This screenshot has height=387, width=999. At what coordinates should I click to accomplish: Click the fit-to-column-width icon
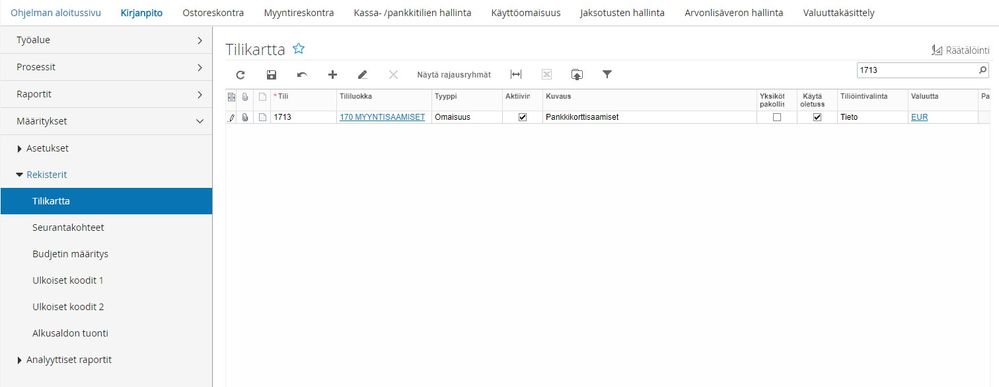[516, 75]
